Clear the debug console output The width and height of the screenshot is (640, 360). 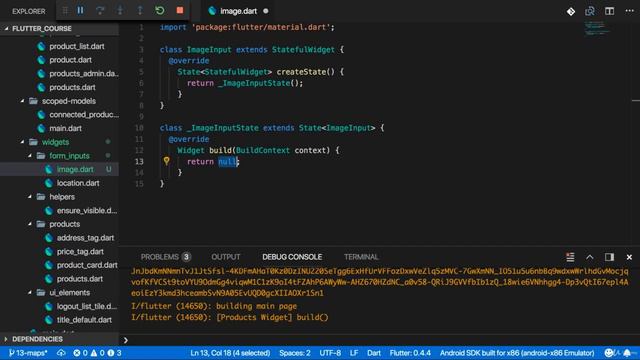point(570,257)
